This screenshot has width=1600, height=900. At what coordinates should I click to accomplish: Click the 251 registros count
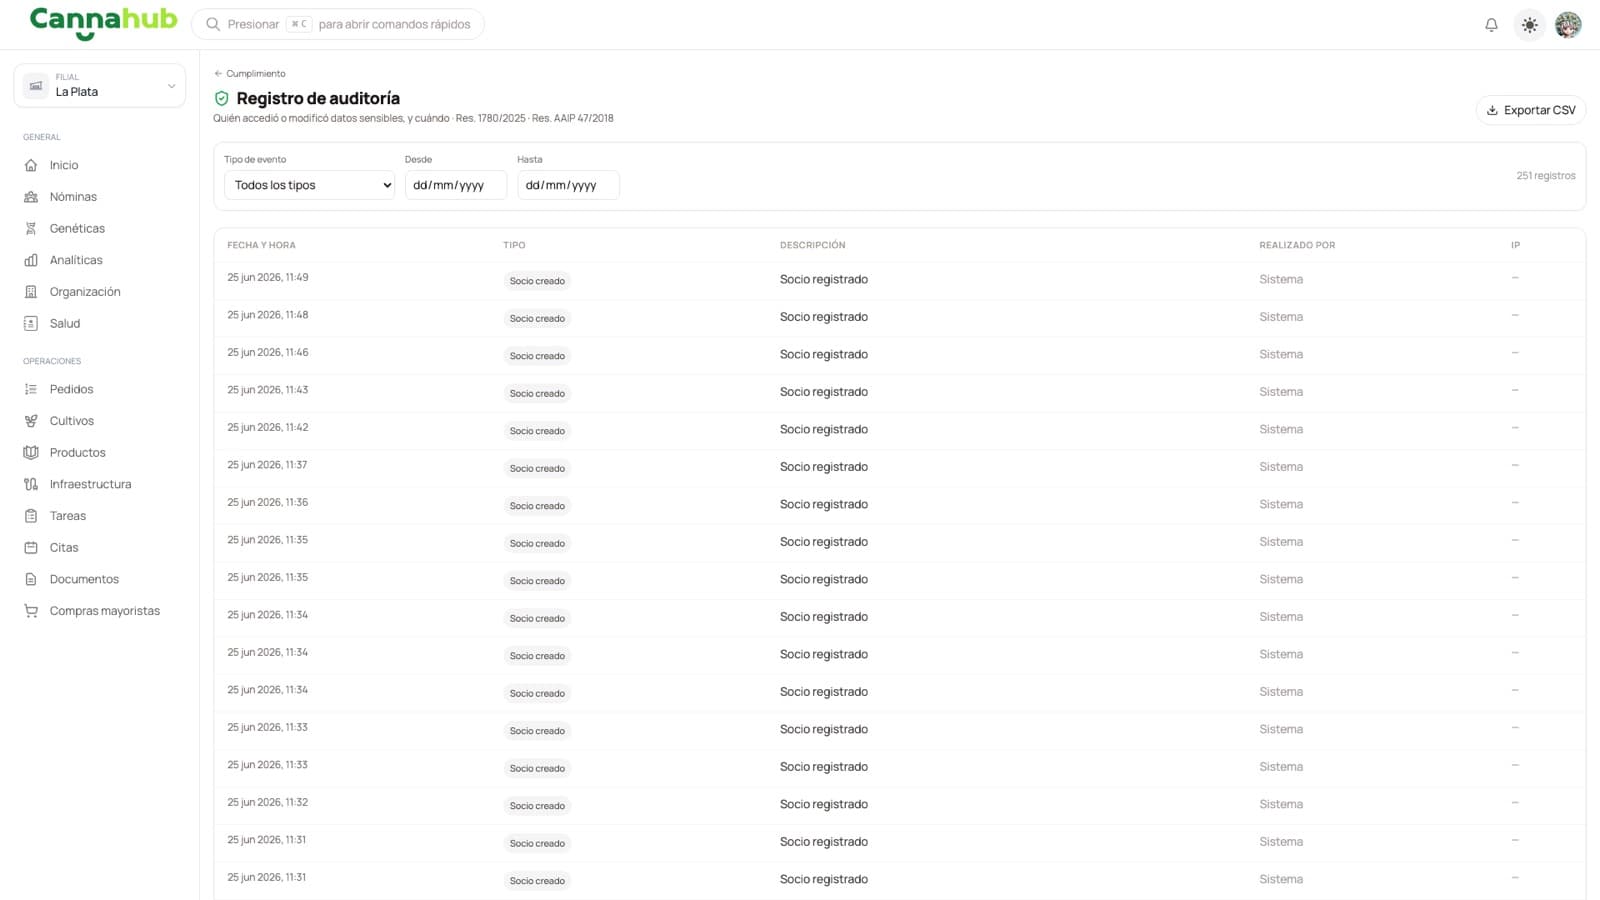click(x=1546, y=176)
